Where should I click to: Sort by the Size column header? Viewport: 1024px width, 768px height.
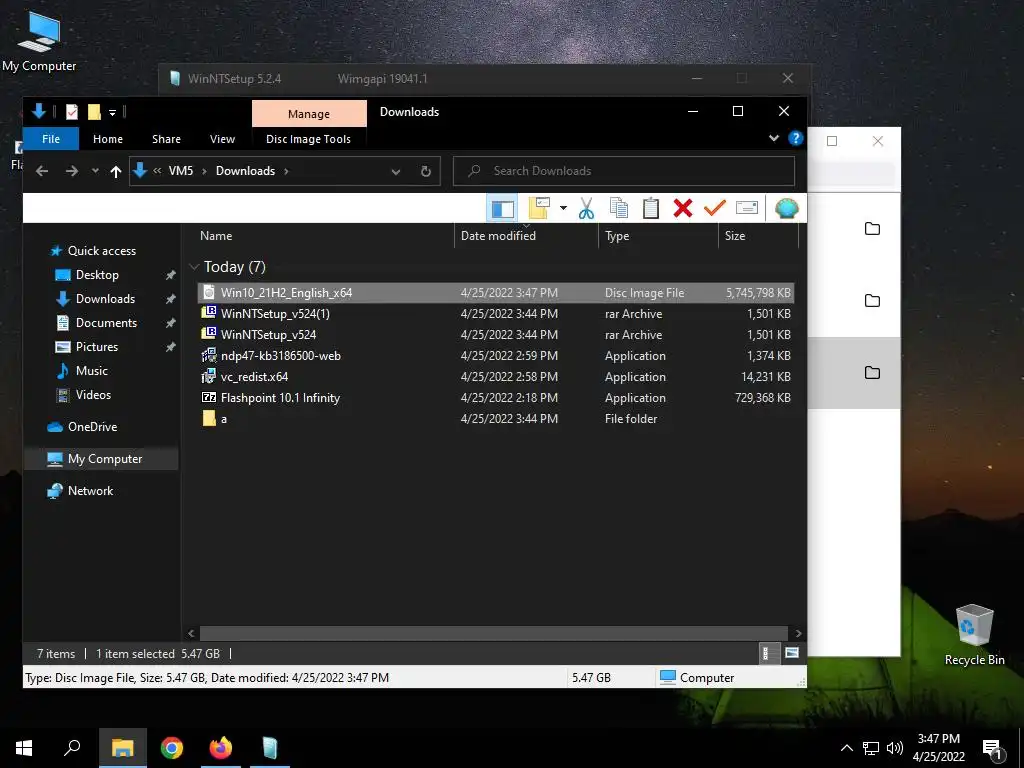coord(758,236)
